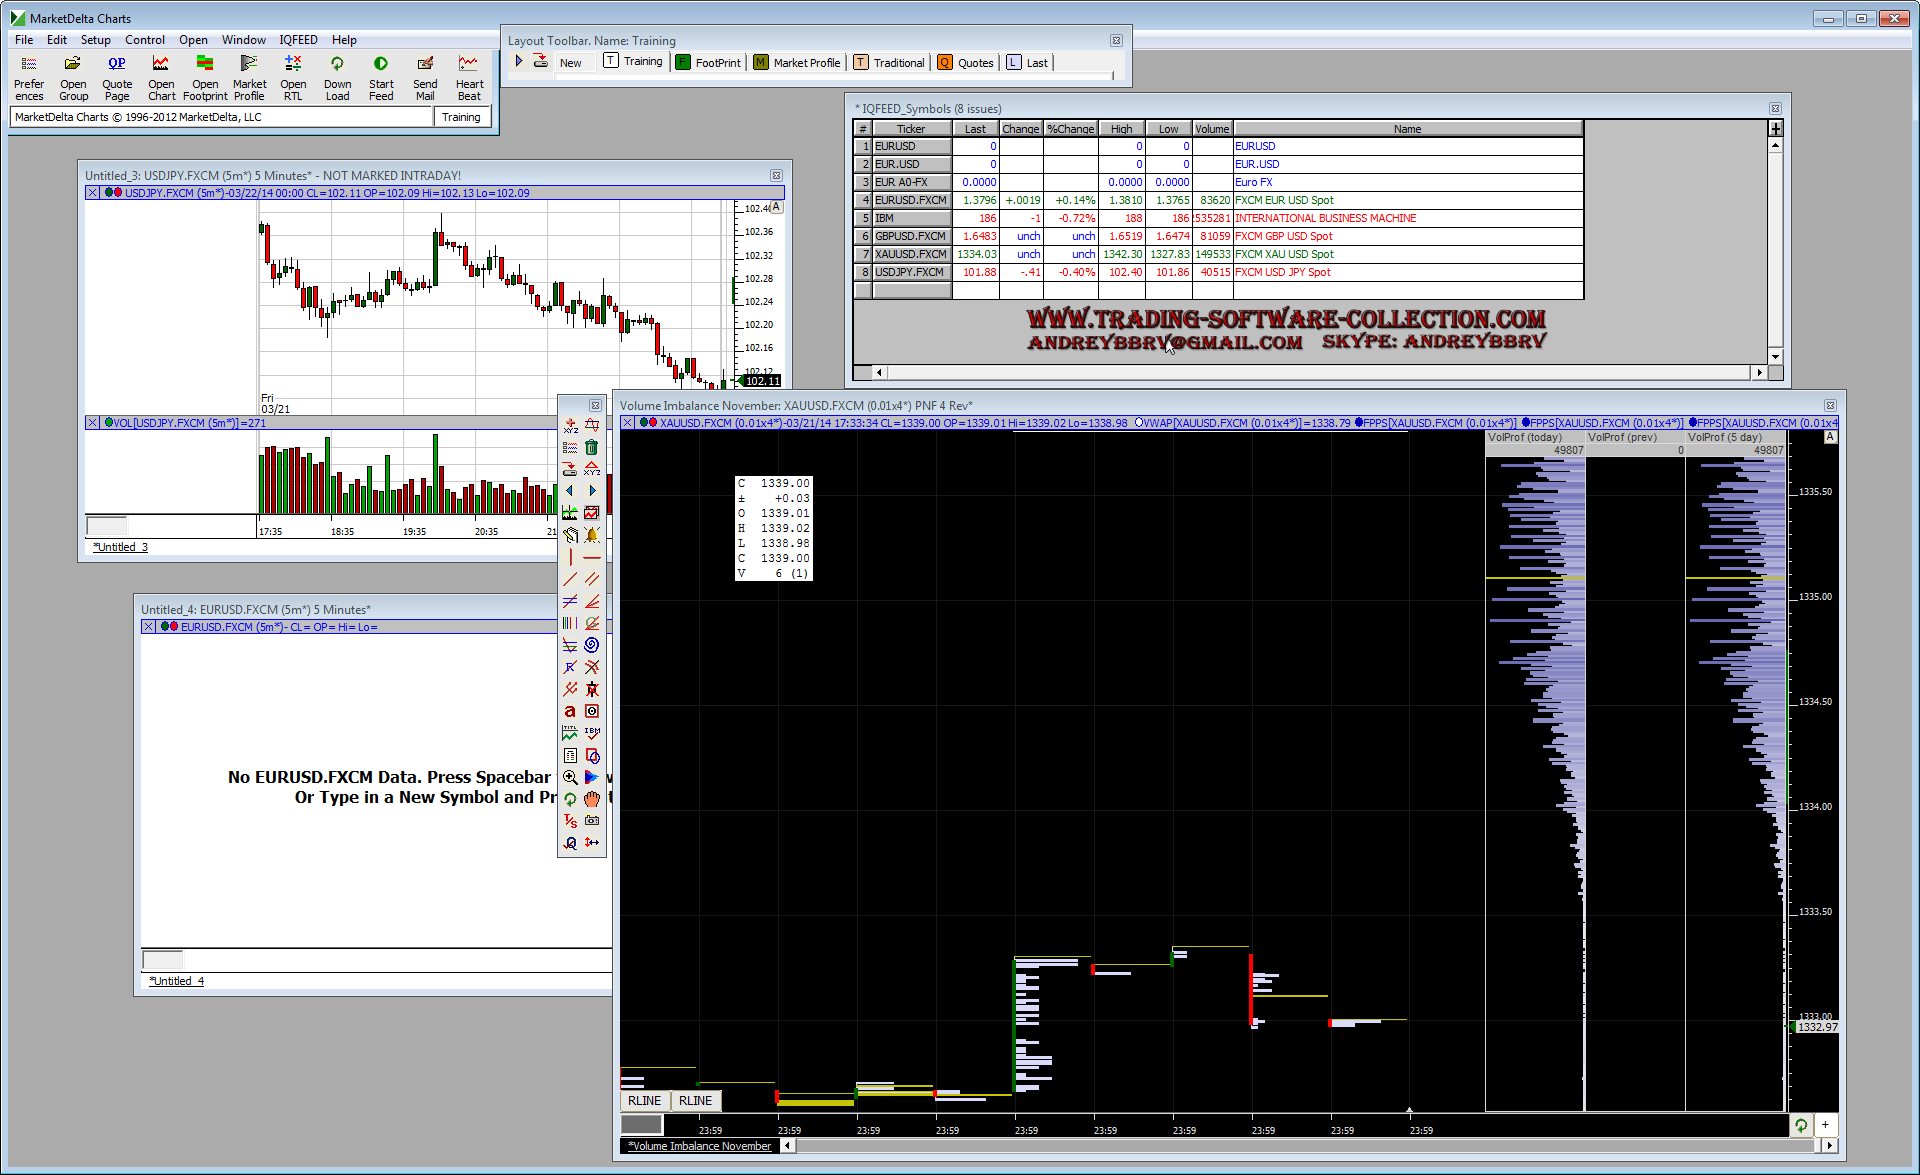Select the hand pan tool
This screenshot has height=1175, width=1920.
tap(592, 799)
